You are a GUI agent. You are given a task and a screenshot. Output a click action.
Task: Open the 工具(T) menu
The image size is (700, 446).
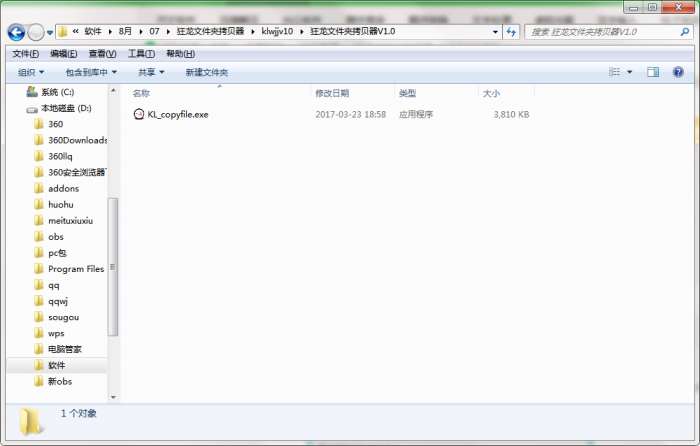[x=142, y=54]
